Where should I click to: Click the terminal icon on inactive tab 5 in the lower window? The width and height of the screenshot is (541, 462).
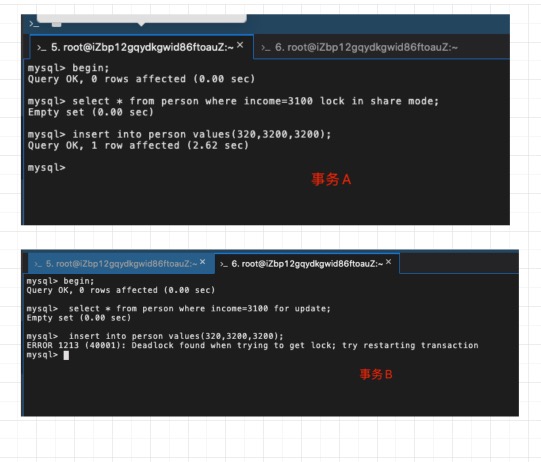pyautogui.click(x=38, y=264)
